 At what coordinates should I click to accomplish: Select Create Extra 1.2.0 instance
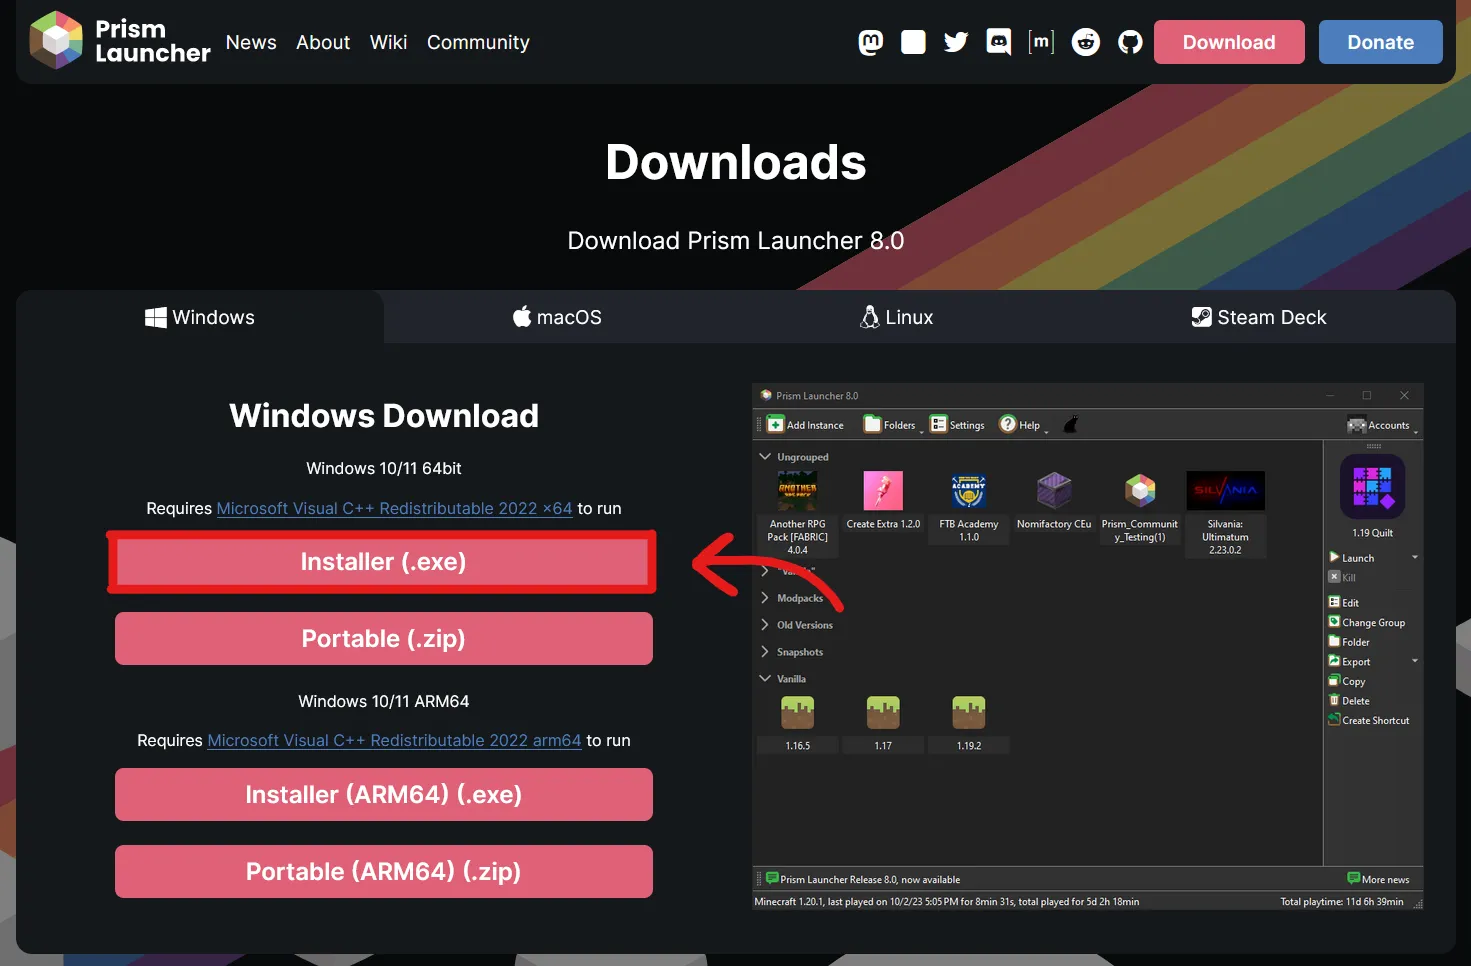click(x=883, y=502)
